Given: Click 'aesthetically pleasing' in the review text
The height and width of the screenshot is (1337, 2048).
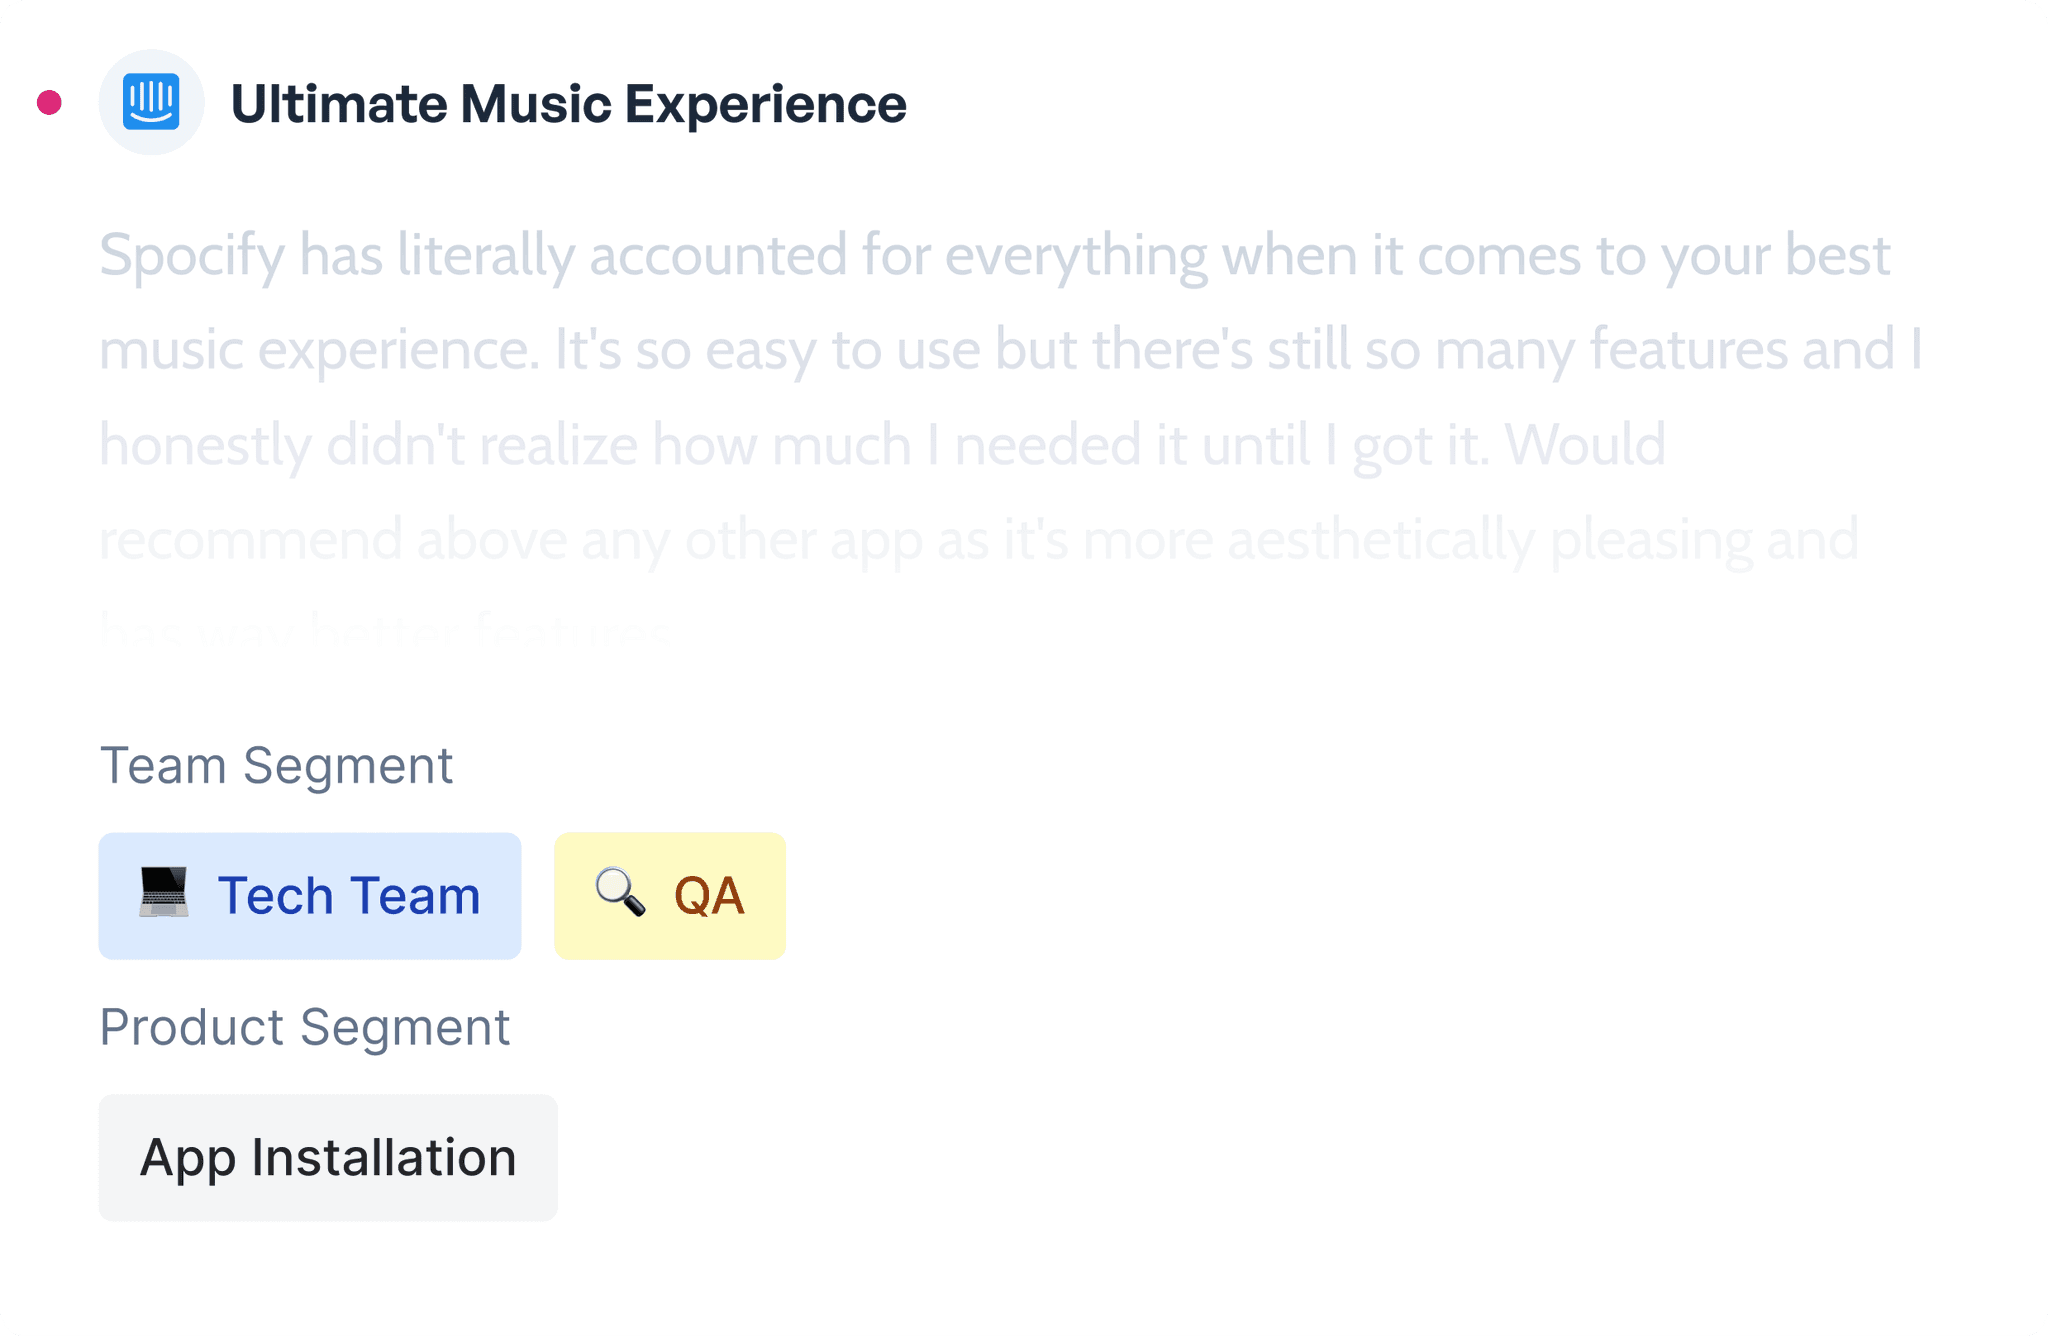Looking at the screenshot, I should [x=1489, y=540].
